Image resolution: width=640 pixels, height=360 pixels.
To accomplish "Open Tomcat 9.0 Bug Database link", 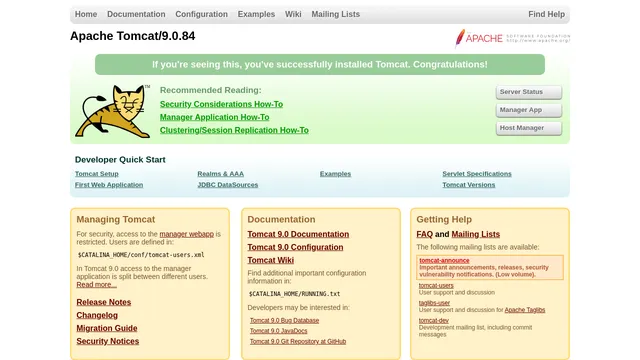I will [x=284, y=320].
